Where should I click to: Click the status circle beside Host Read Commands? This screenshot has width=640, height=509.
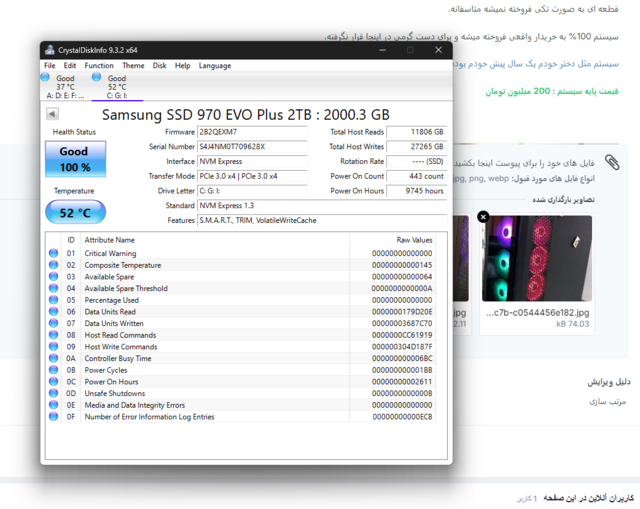tap(53, 335)
